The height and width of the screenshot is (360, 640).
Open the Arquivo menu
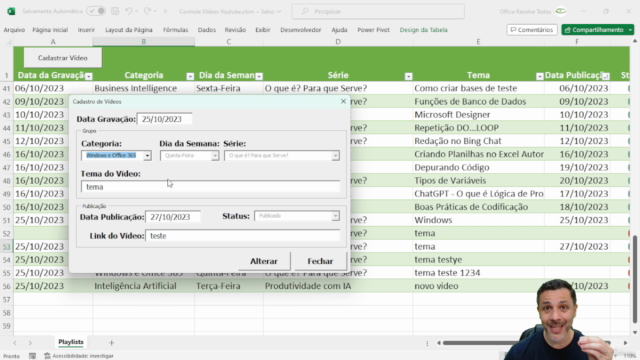[x=14, y=30]
